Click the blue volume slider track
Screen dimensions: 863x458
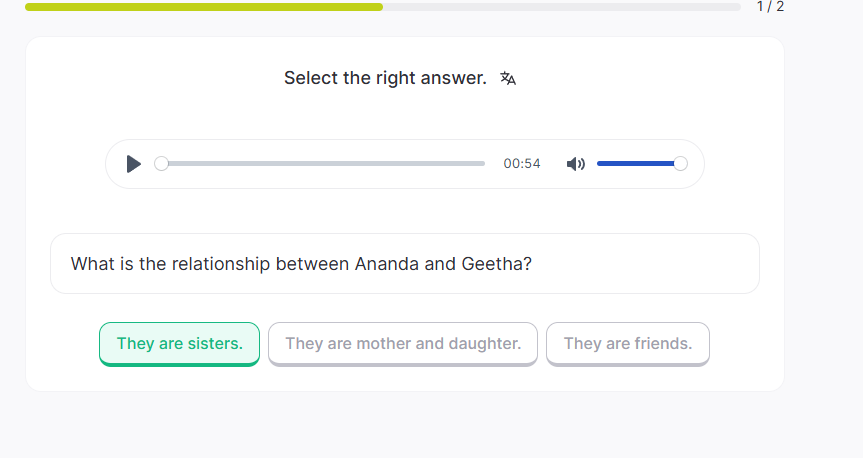(x=636, y=164)
